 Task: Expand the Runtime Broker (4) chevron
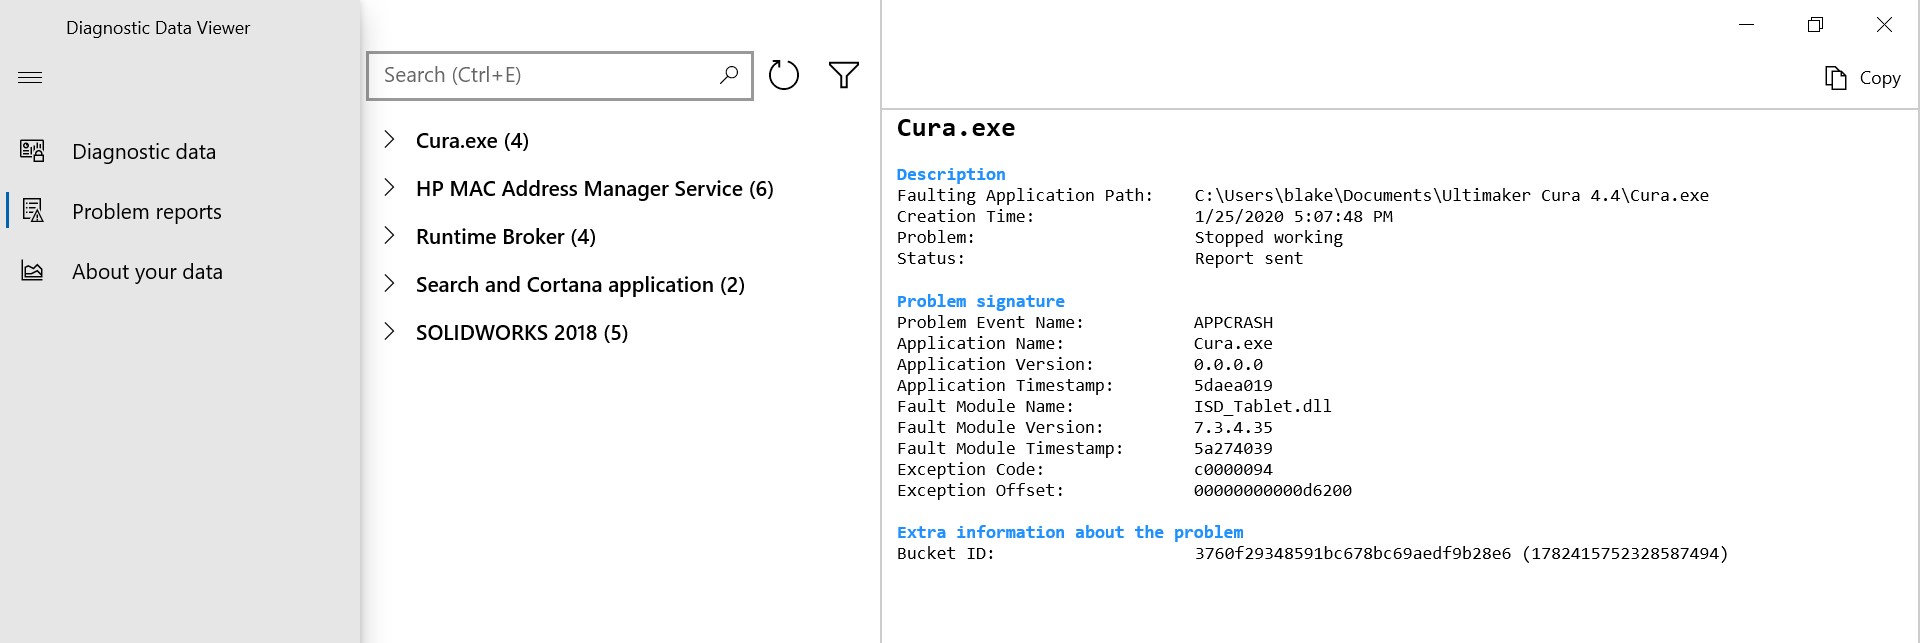(x=390, y=236)
